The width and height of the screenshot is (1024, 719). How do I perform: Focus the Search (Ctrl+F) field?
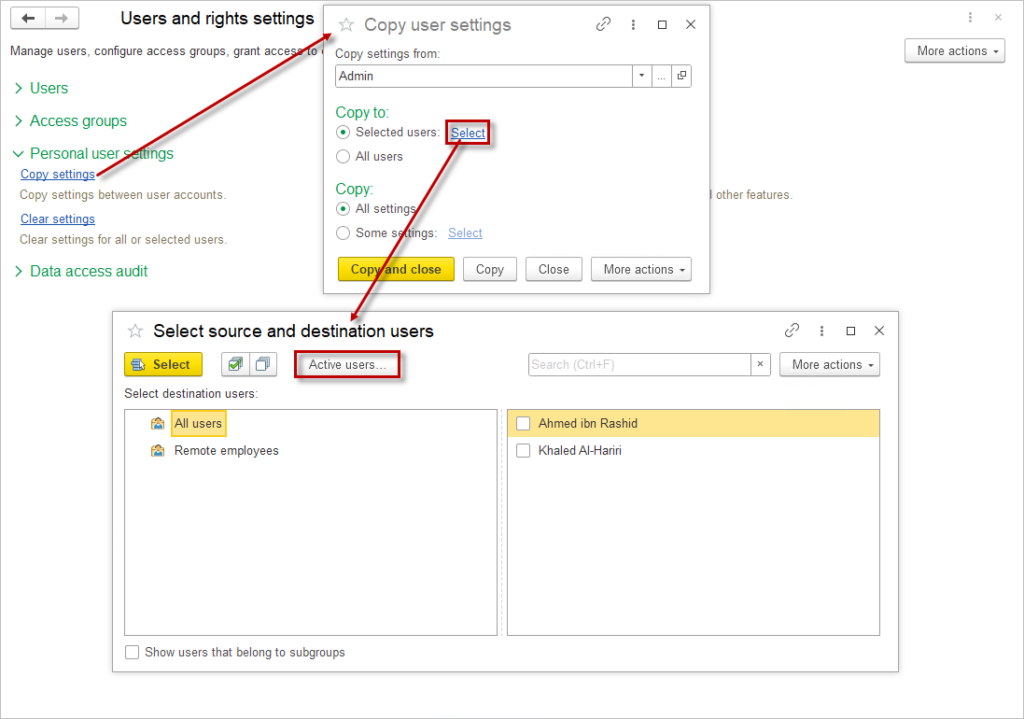coord(639,364)
